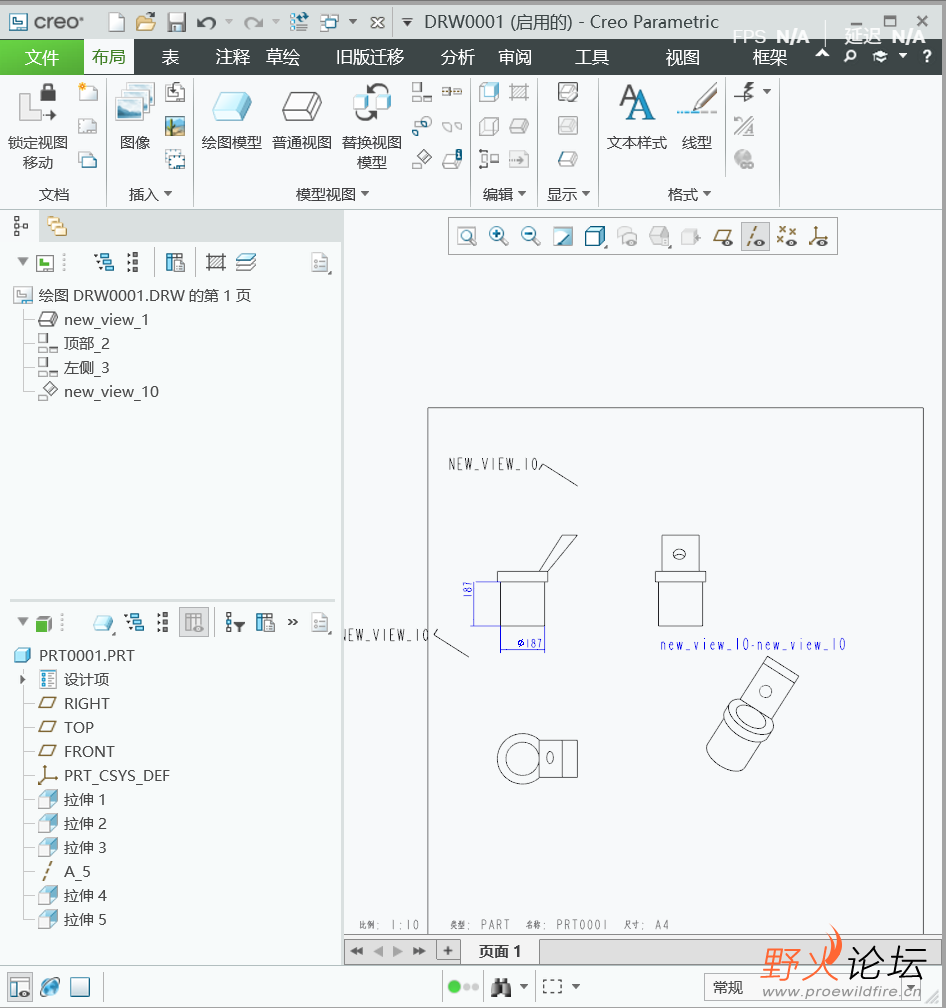Select 拉伸 3 feature in model tree
The width and height of the screenshot is (946, 1008).
coord(85,848)
